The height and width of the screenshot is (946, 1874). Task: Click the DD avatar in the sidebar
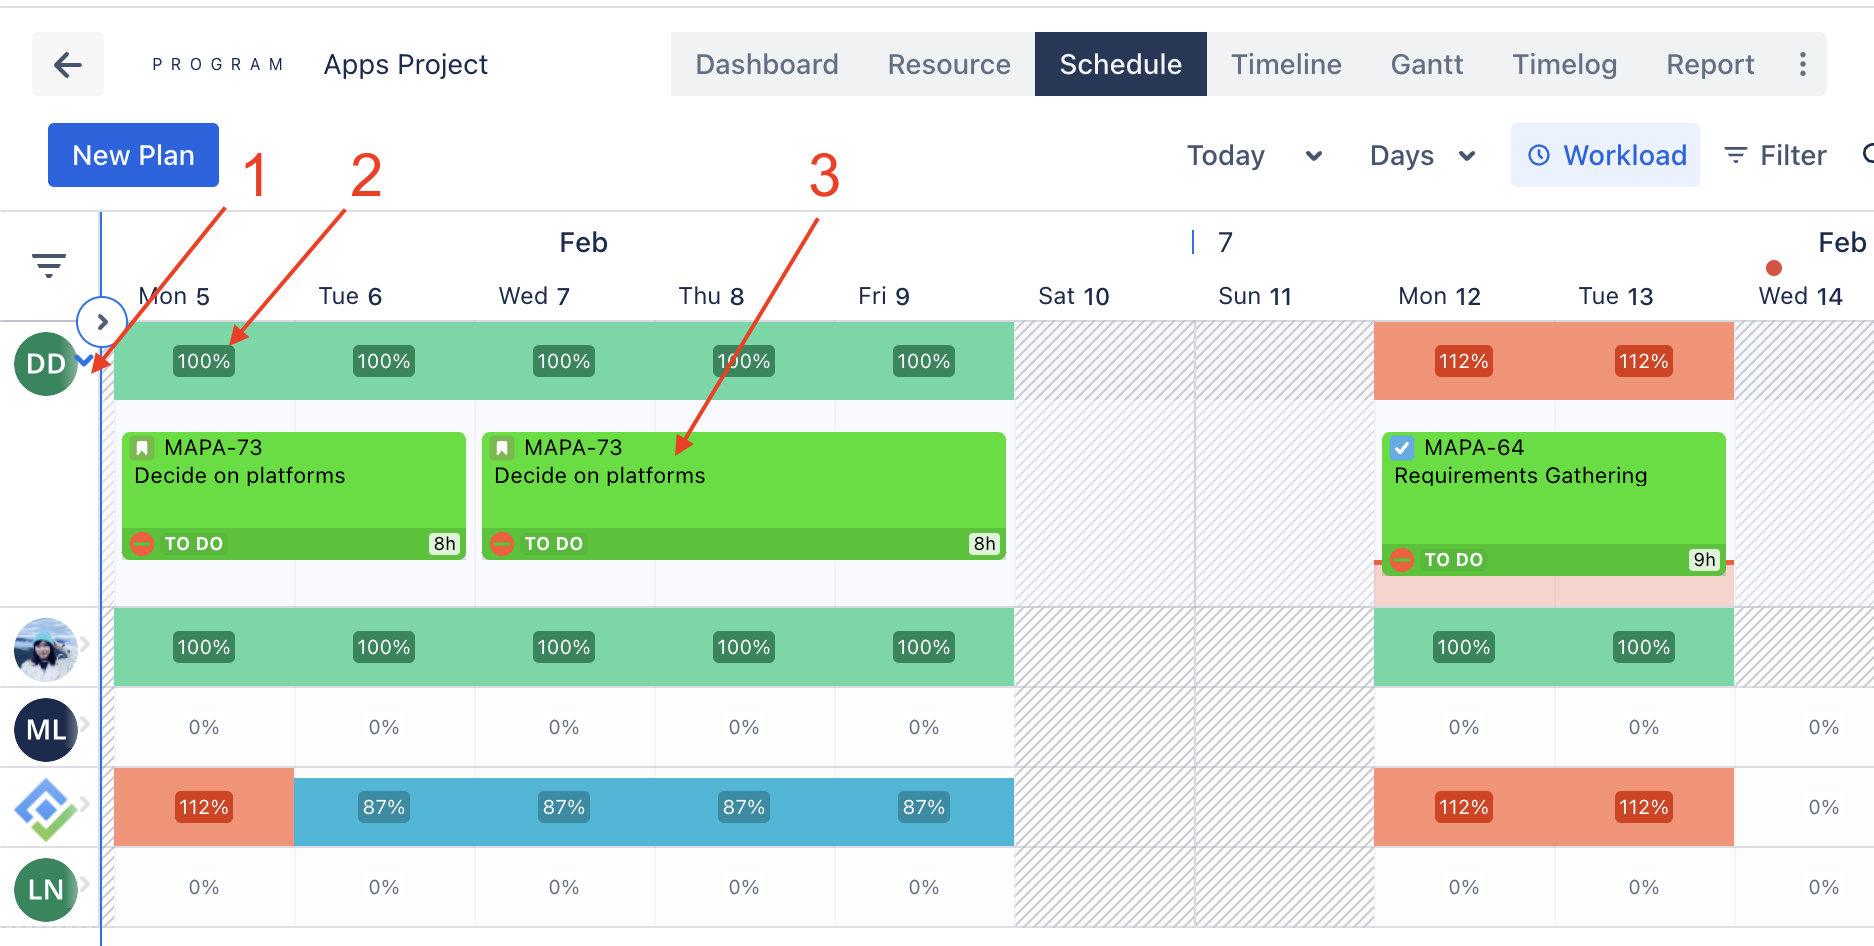[45, 364]
